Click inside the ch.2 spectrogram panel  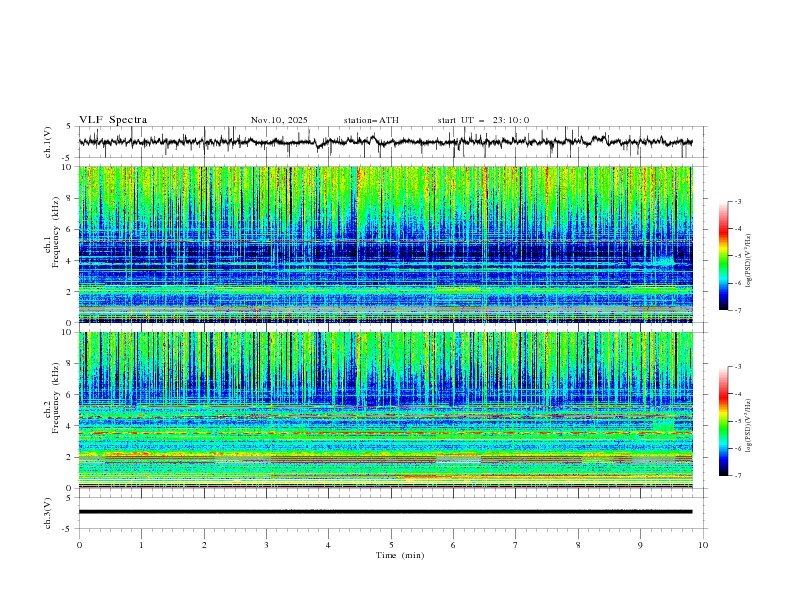pyautogui.click(x=386, y=410)
